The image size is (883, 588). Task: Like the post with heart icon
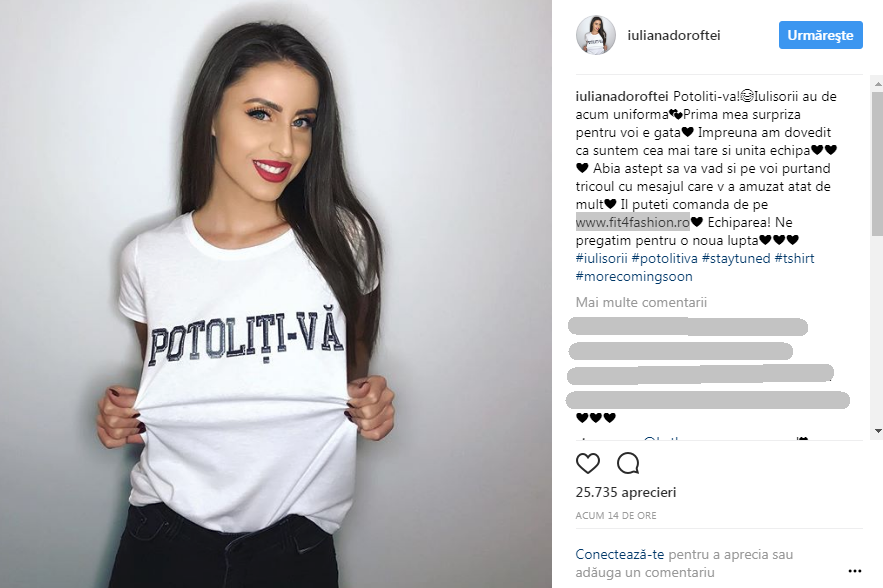point(587,464)
